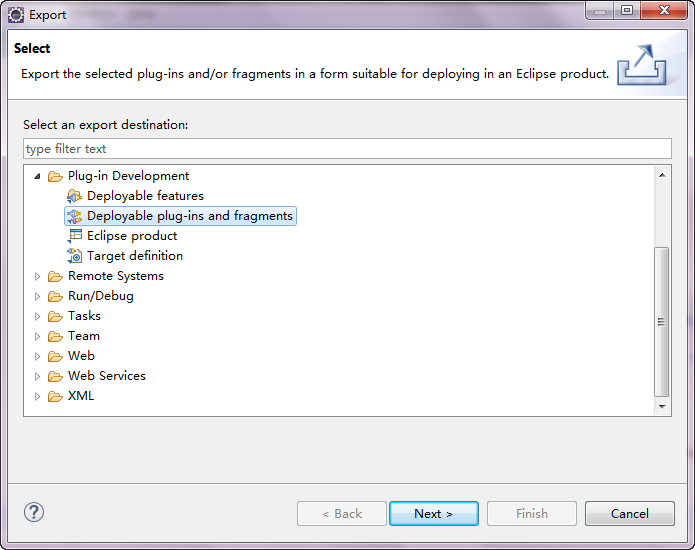The image size is (695, 550).
Task: Click the Plug-in Development folder icon
Action: click(x=56, y=176)
